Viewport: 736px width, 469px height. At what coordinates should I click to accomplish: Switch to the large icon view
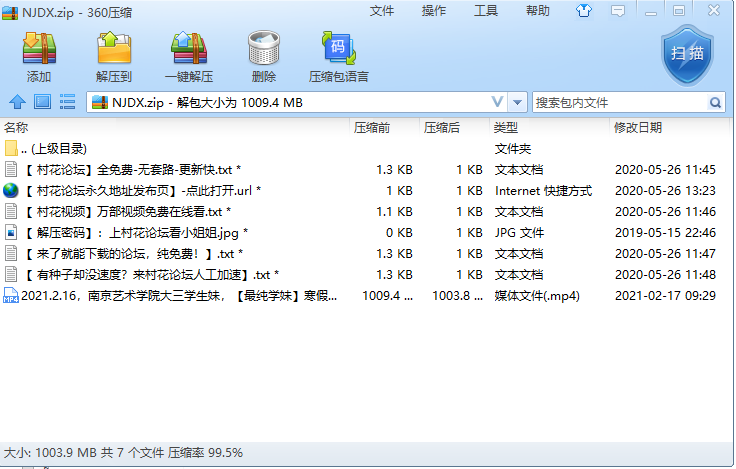(42, 102)
